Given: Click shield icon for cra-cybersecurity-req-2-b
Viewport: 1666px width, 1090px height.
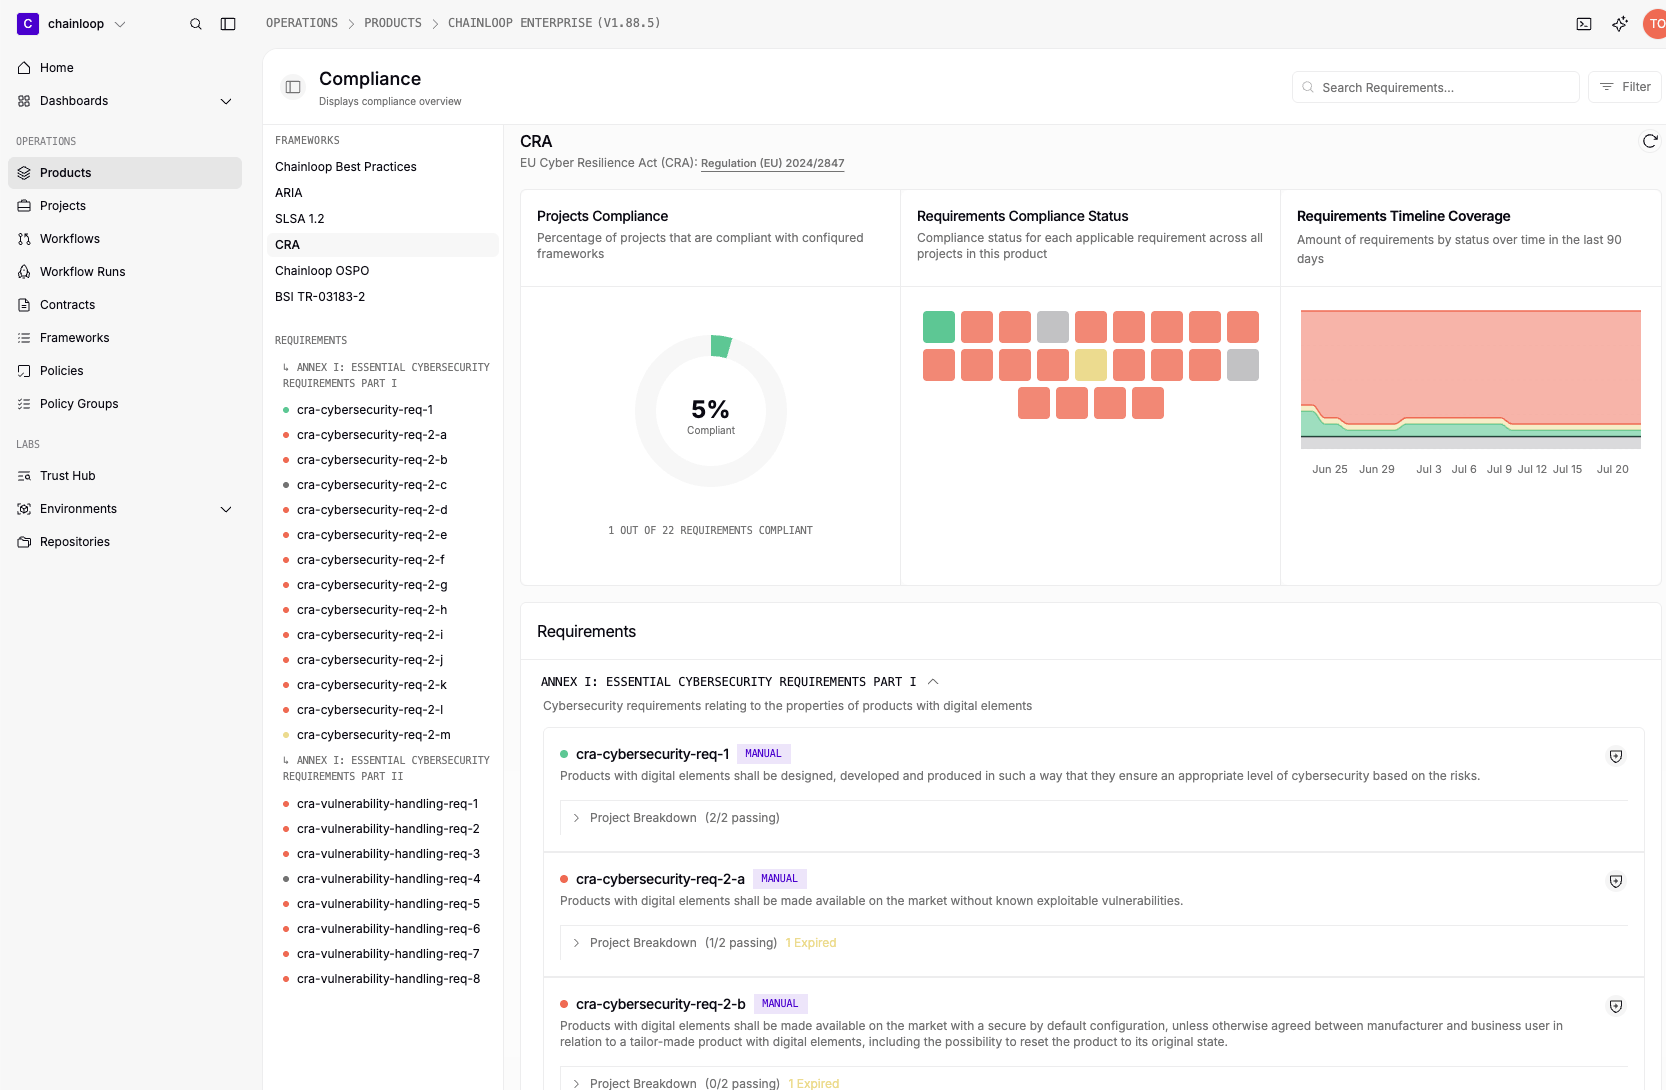Looking at the screenshot, I should click(x=1616, y=1006).
